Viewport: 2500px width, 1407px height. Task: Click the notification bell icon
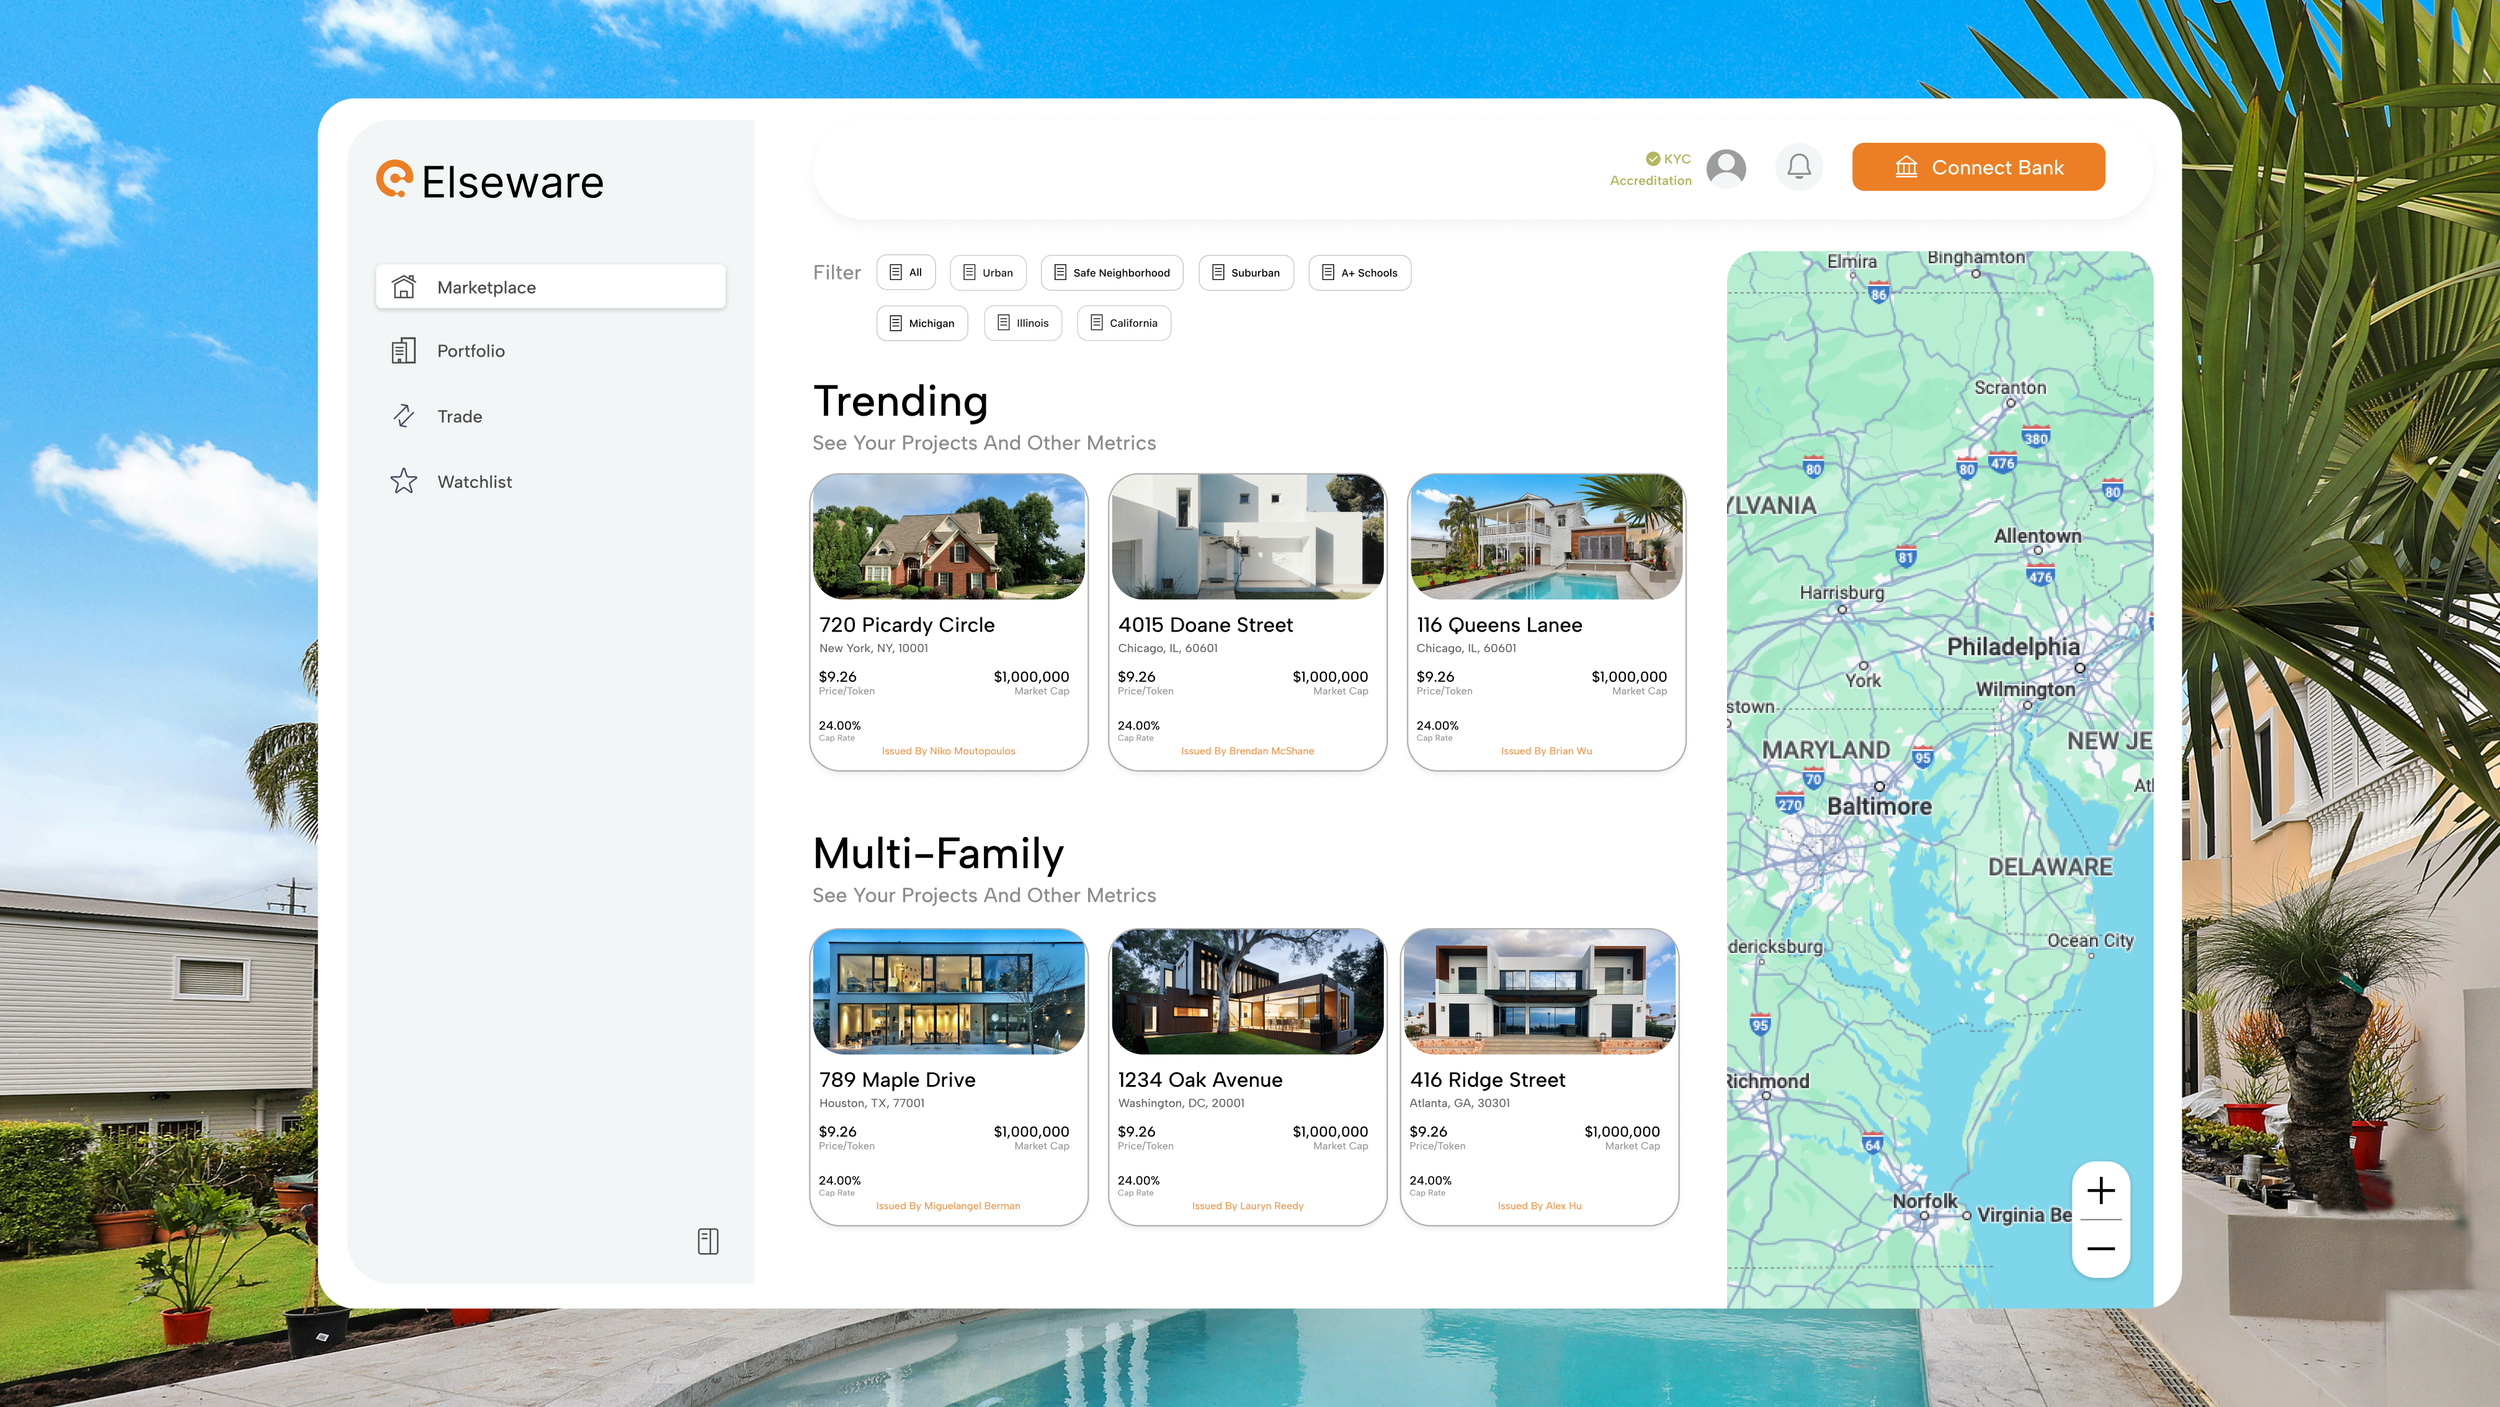pos(1798,166)
